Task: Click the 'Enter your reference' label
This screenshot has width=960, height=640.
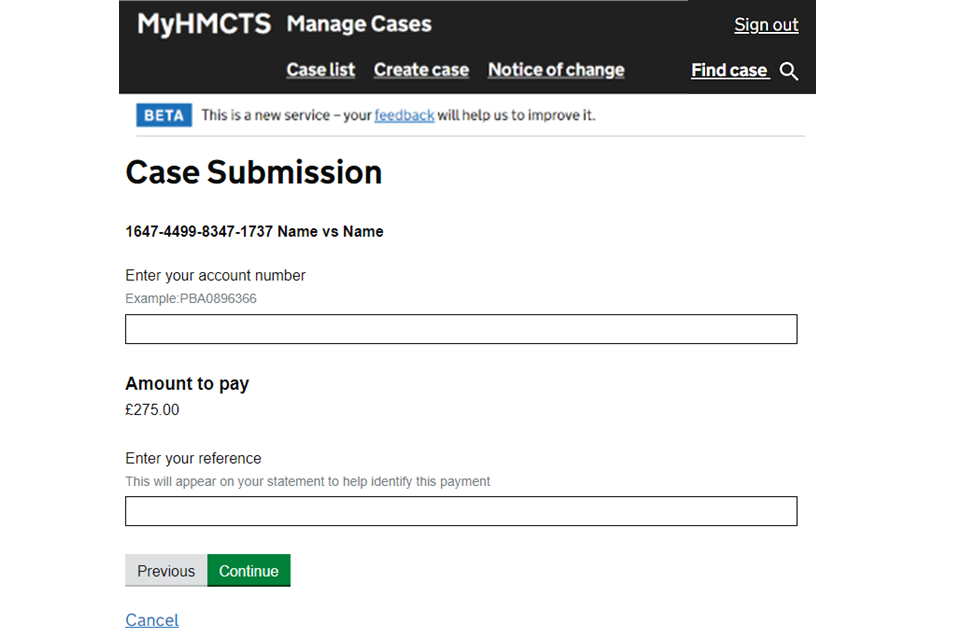Action: coord(193,458)
